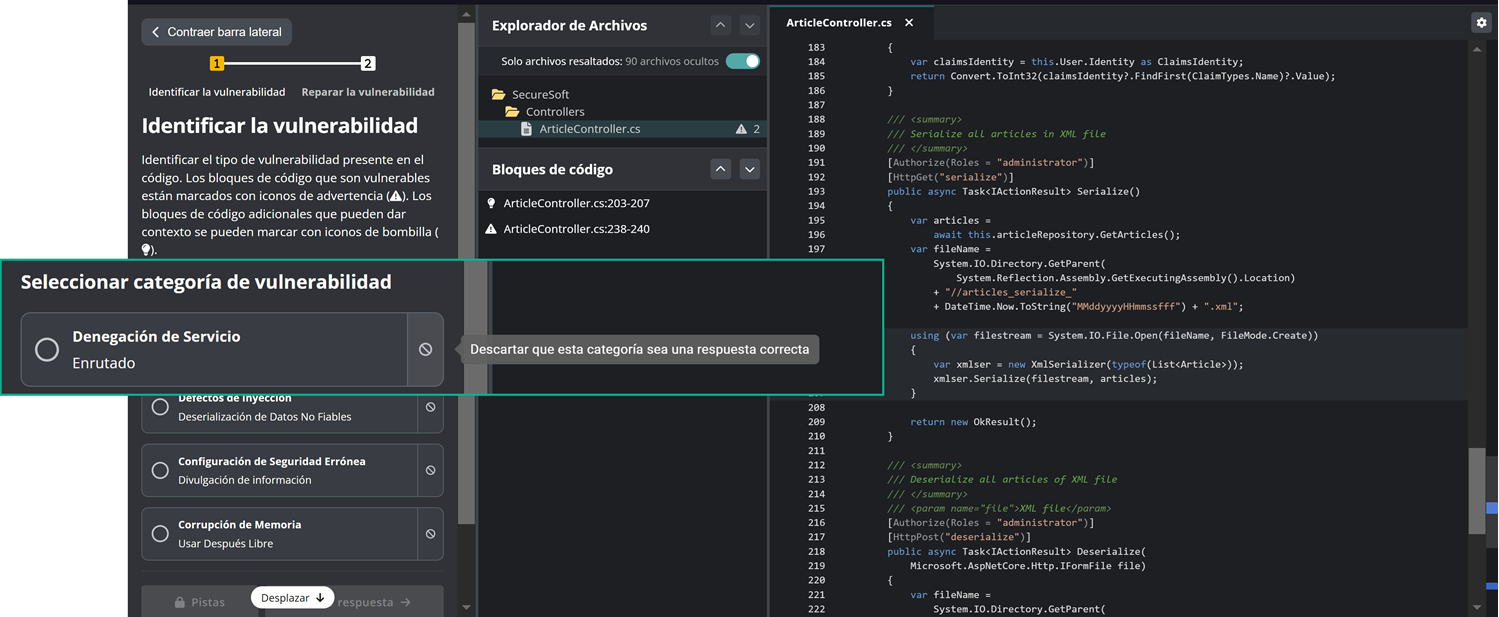Screen dimensions: 1499x617
Task: Discard the Configuración de Seguridad Errónea category
Action: (x=430, y=470)
